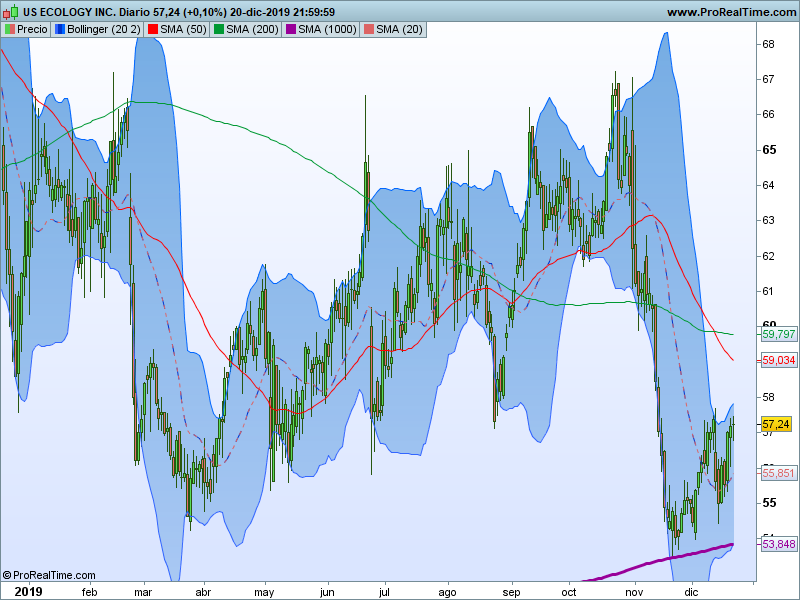Click the abr label on the time axis
Image resolution: width=800 pixels, height=600 pixels.
click(203, 592)
